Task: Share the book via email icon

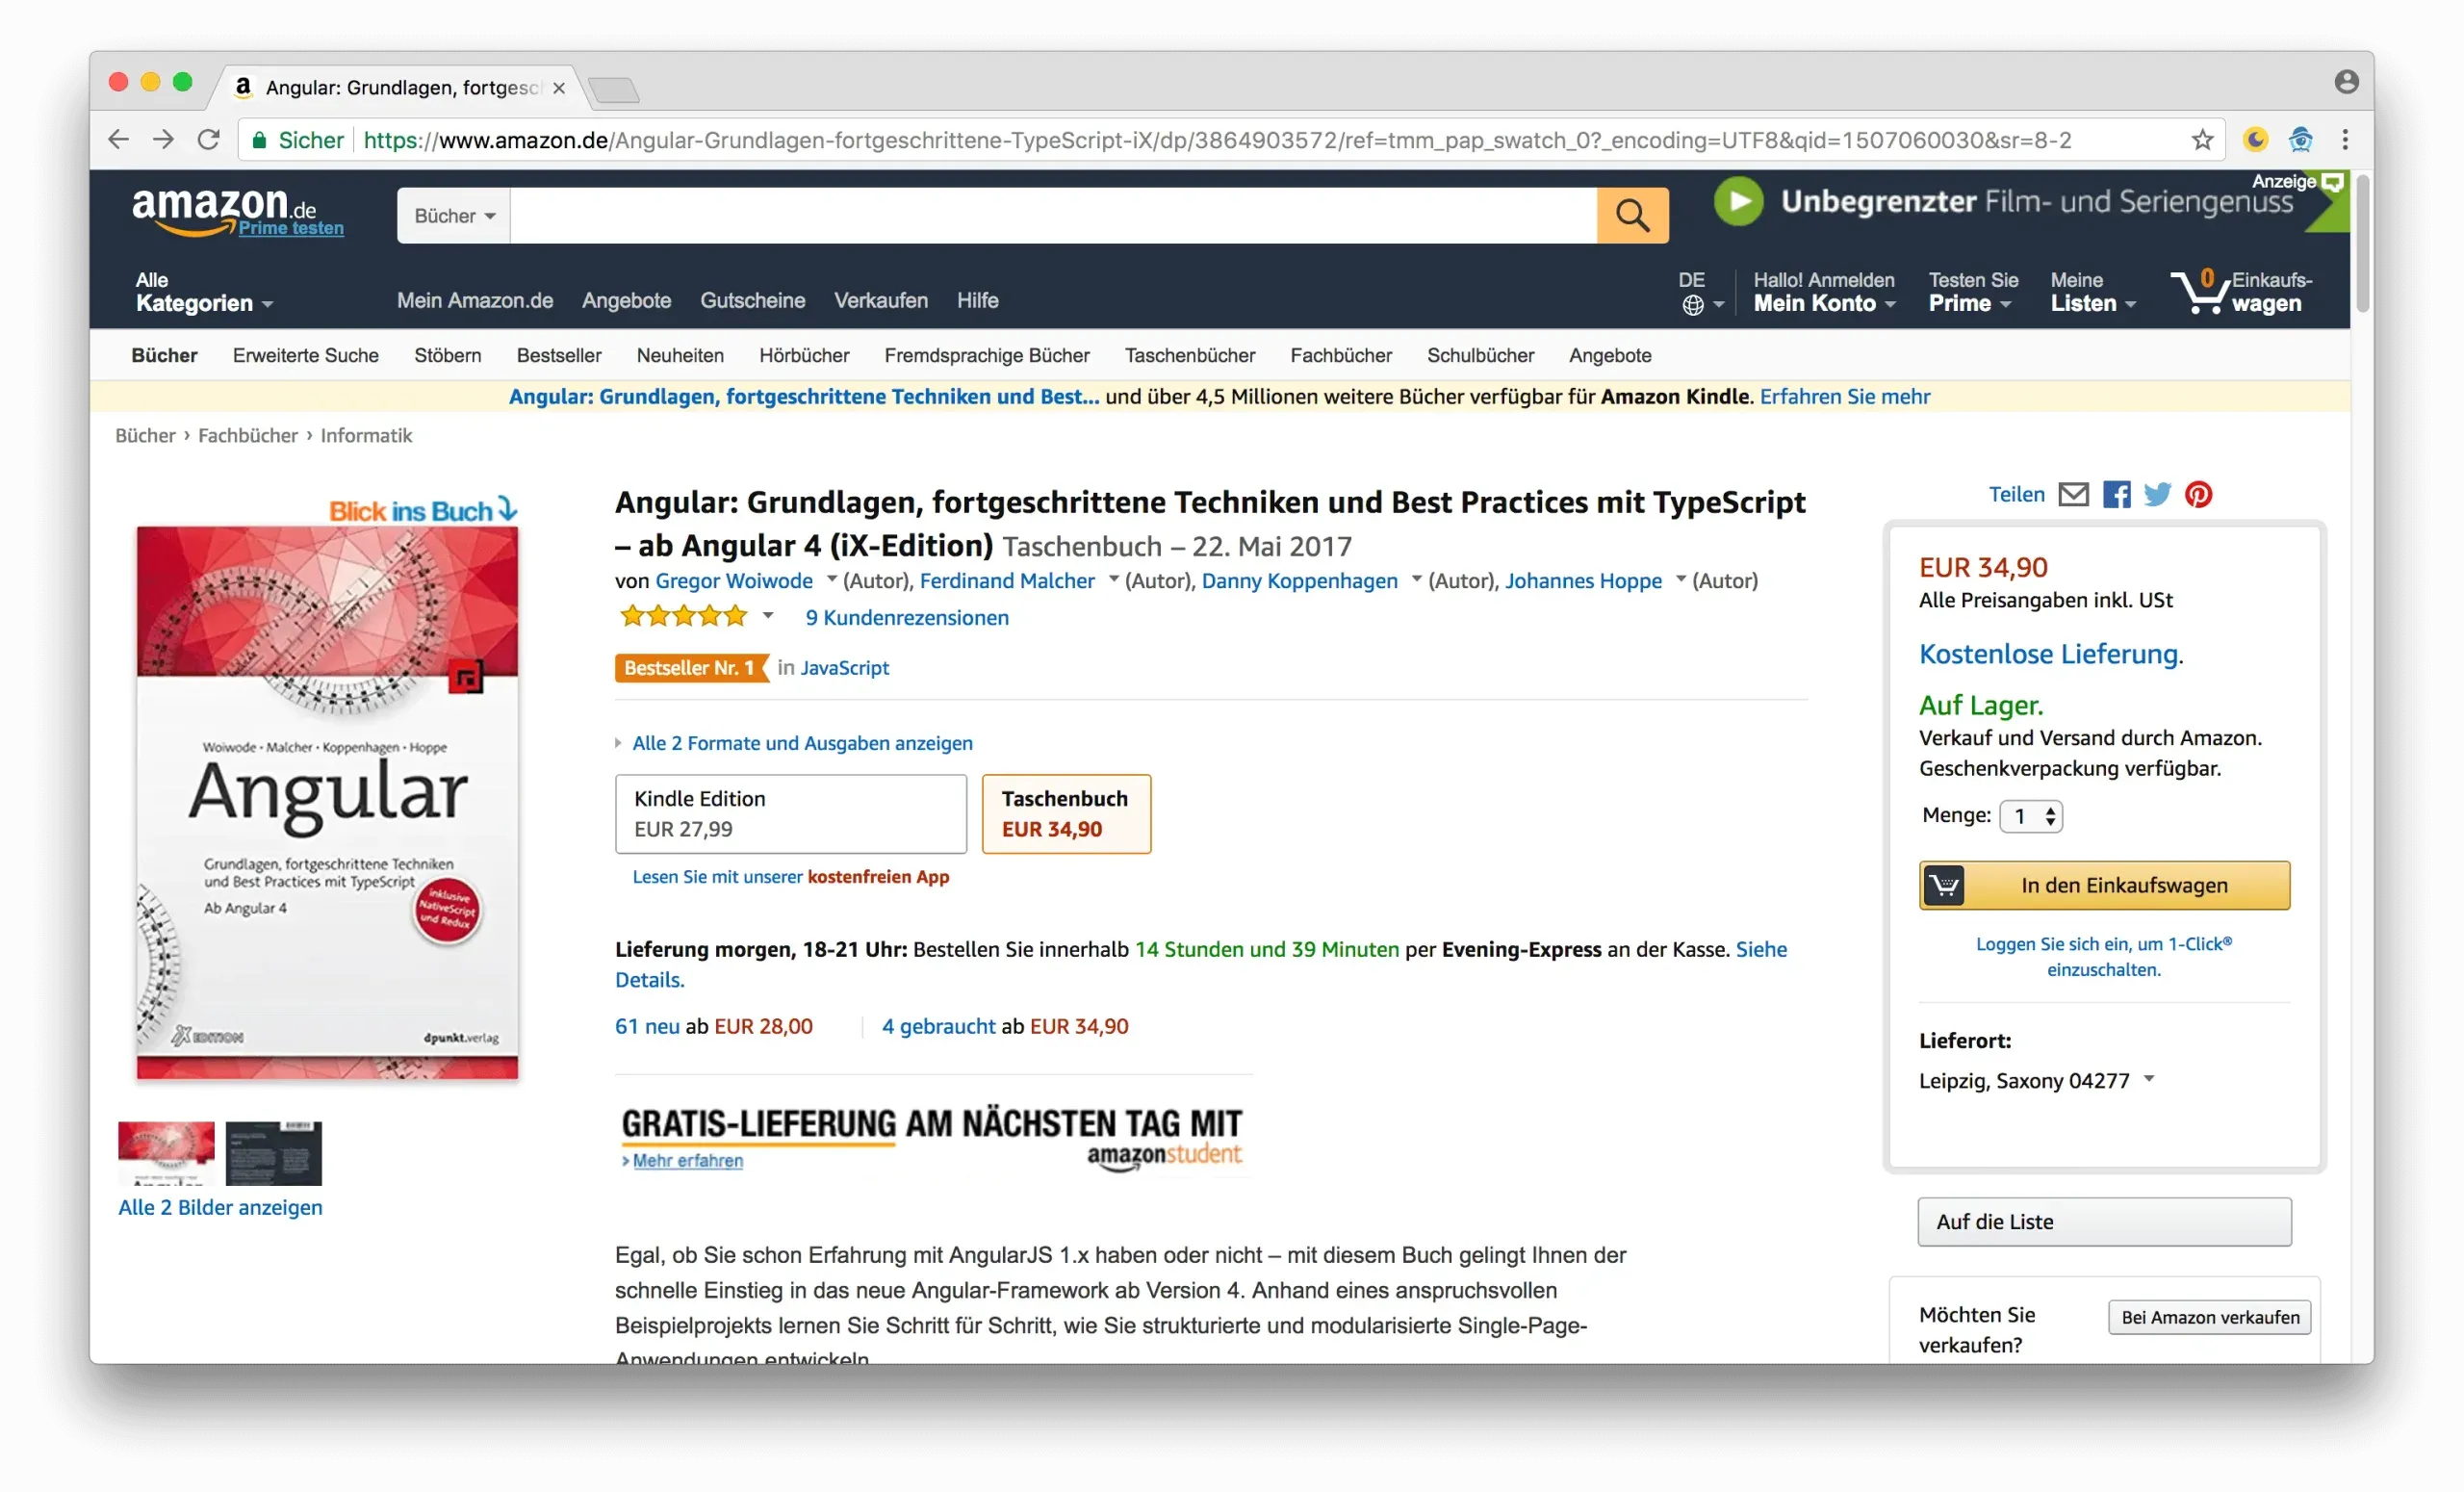Action: pos(2073,494)
